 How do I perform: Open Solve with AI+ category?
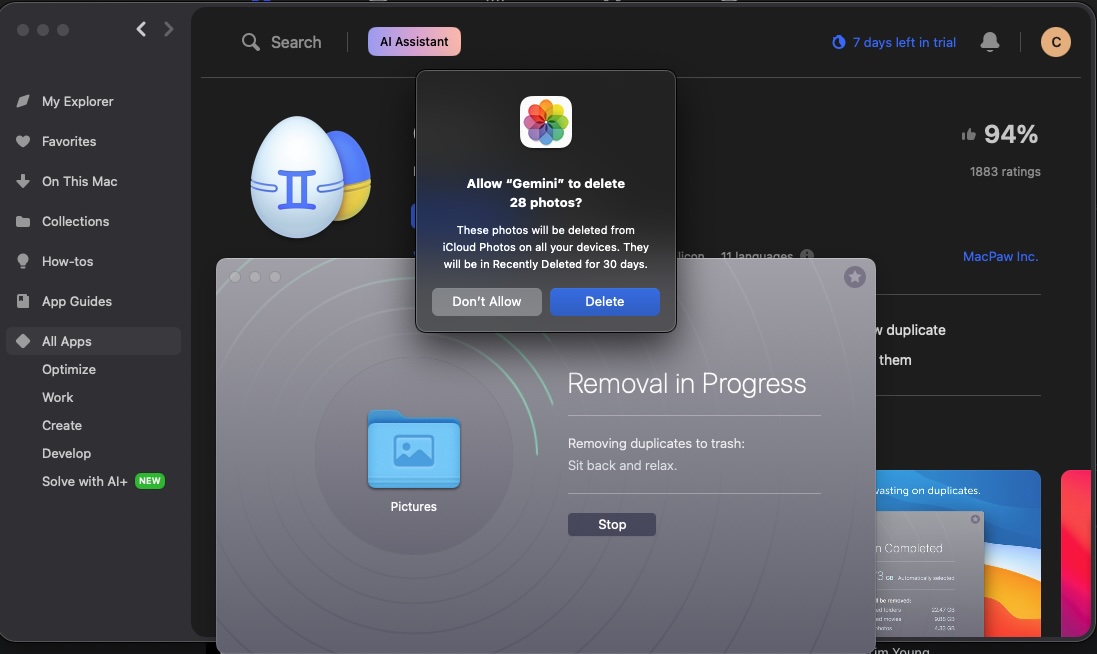point(85,481)
